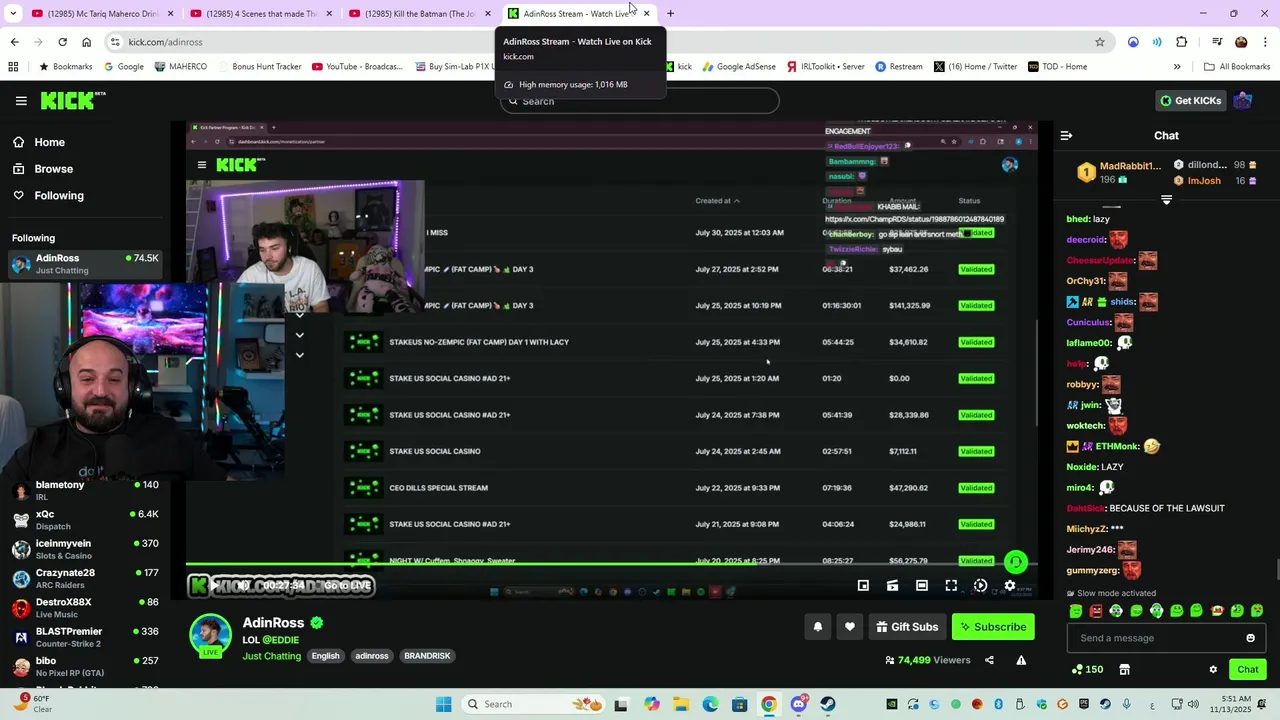Open the chat shop icon
The image size is (1280, 720).
point(1124,669)
